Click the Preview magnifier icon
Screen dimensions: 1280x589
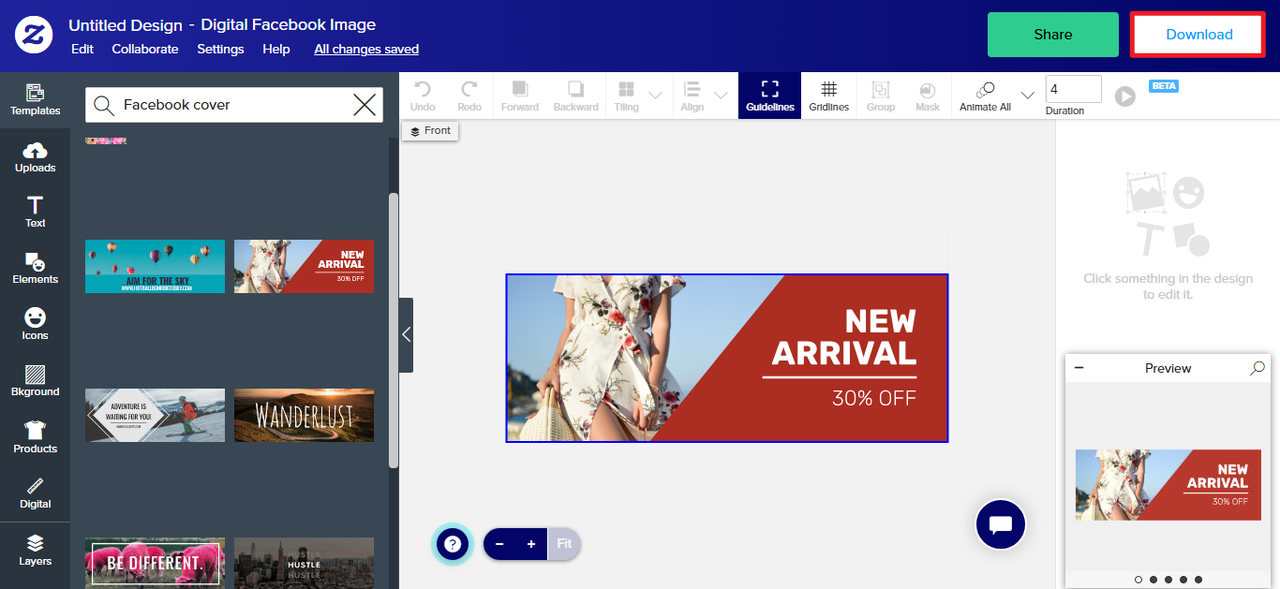pos(1257,368)
